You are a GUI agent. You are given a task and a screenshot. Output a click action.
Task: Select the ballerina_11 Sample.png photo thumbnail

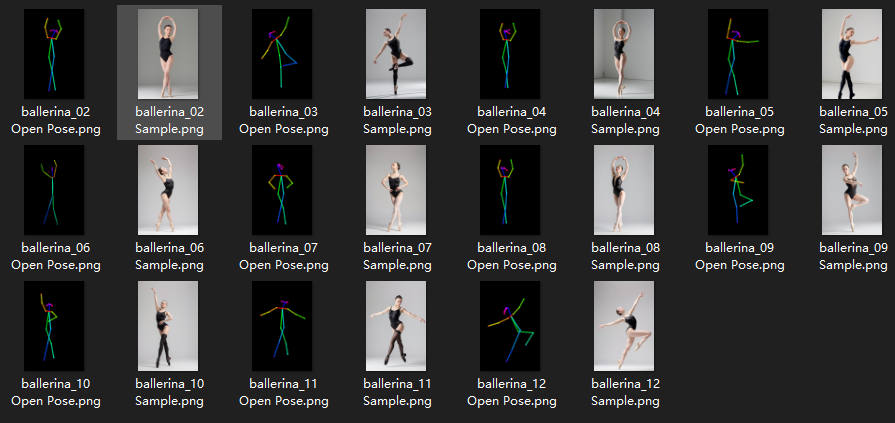coord(396,326)
